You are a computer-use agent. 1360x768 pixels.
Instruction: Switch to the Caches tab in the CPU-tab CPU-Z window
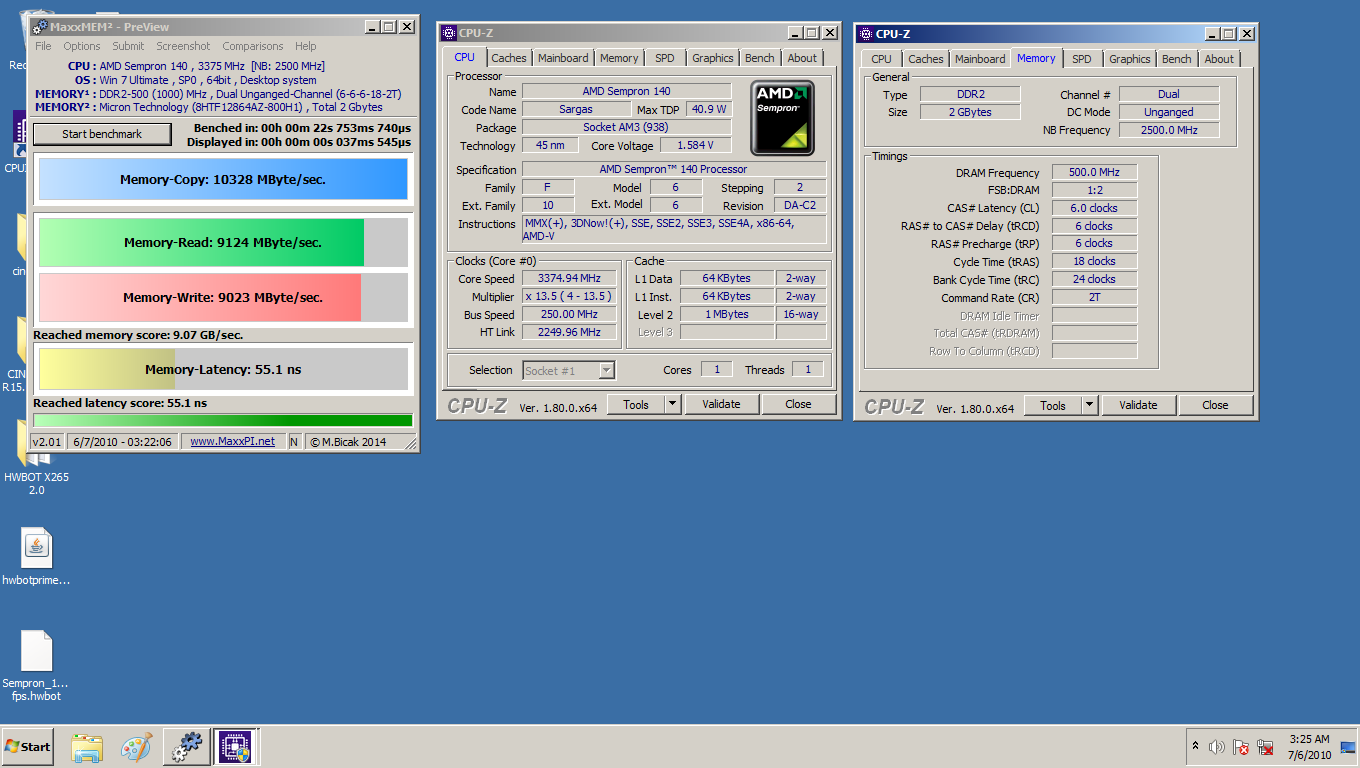[x=508, y=58]
